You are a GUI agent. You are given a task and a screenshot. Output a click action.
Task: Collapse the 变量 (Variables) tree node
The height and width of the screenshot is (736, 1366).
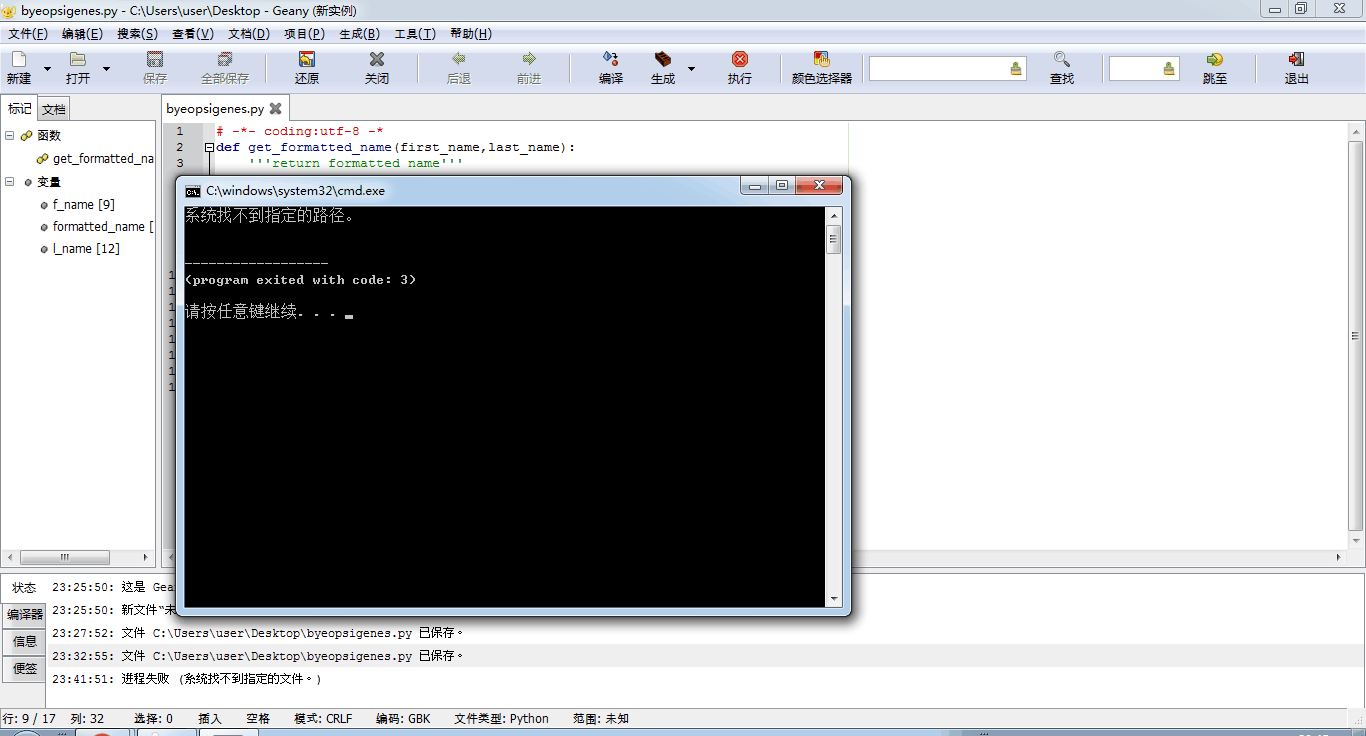point(10,182)
